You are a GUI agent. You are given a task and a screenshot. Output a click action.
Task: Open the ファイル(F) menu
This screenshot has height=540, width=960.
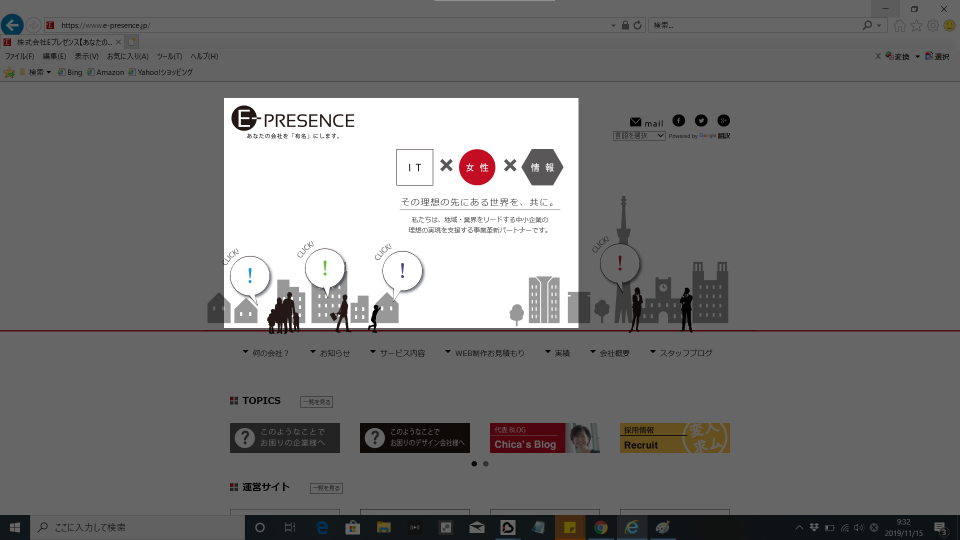pos(20,56)
